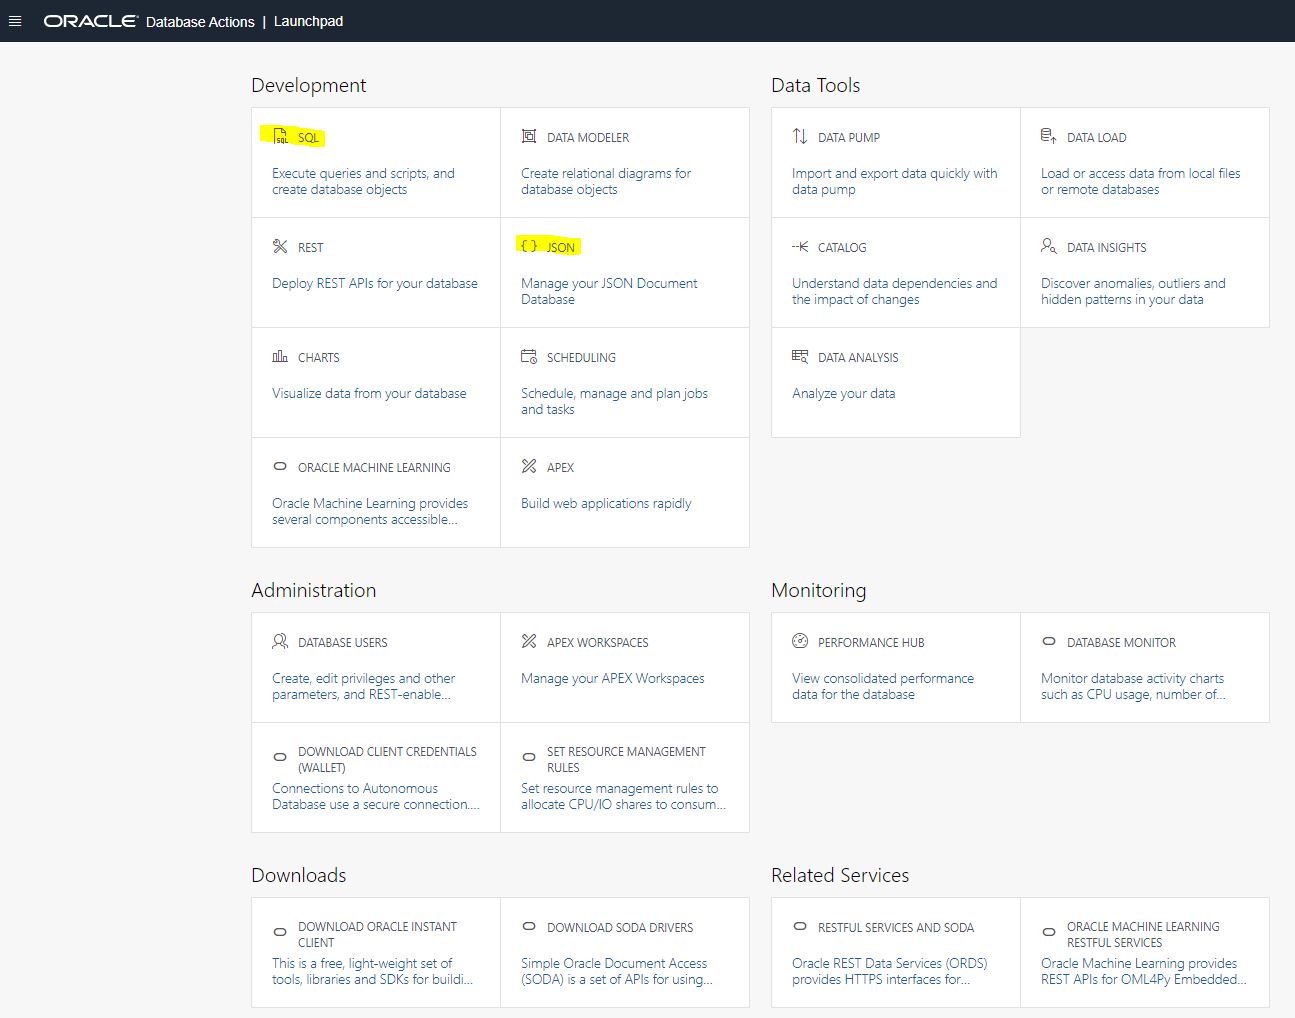The width and height of the screenshot is (1295, 1018).
Task: Open the Data Load icon
Action: 1048,136
